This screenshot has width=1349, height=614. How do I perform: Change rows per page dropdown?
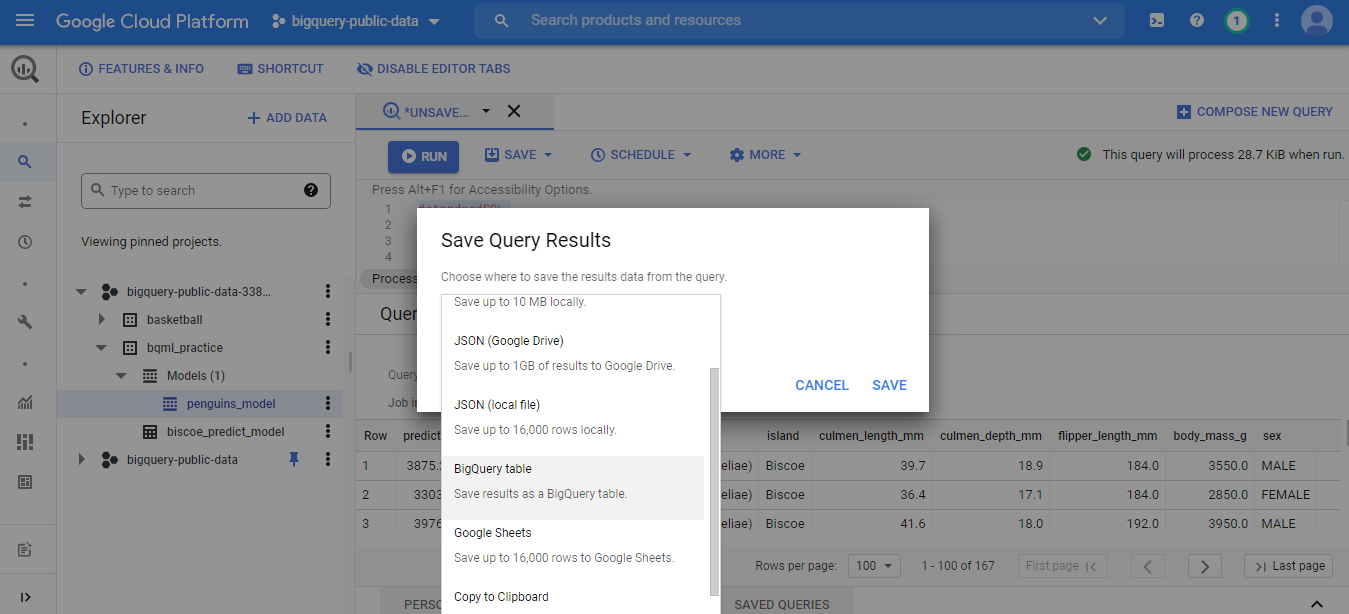coord(874,566)
